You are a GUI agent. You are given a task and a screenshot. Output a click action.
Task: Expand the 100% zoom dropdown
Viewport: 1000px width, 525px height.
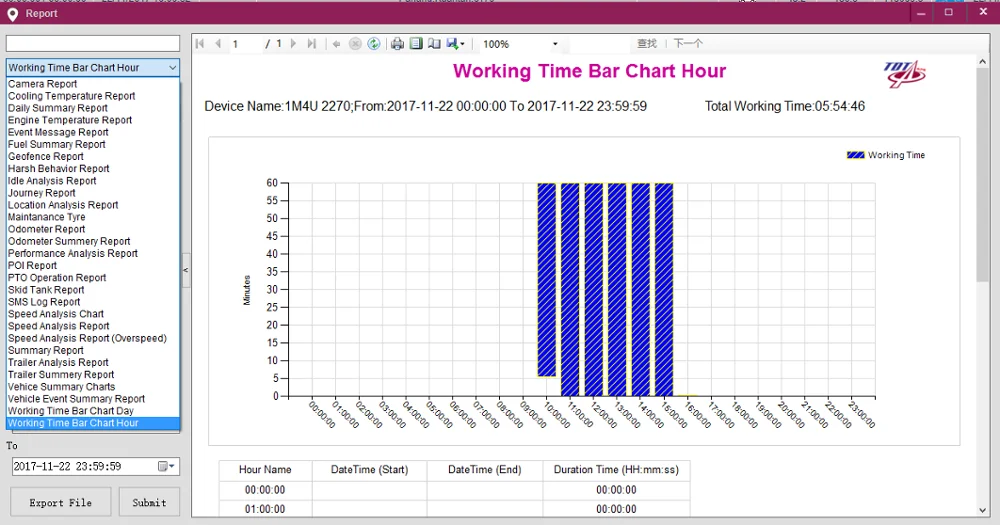555,44
